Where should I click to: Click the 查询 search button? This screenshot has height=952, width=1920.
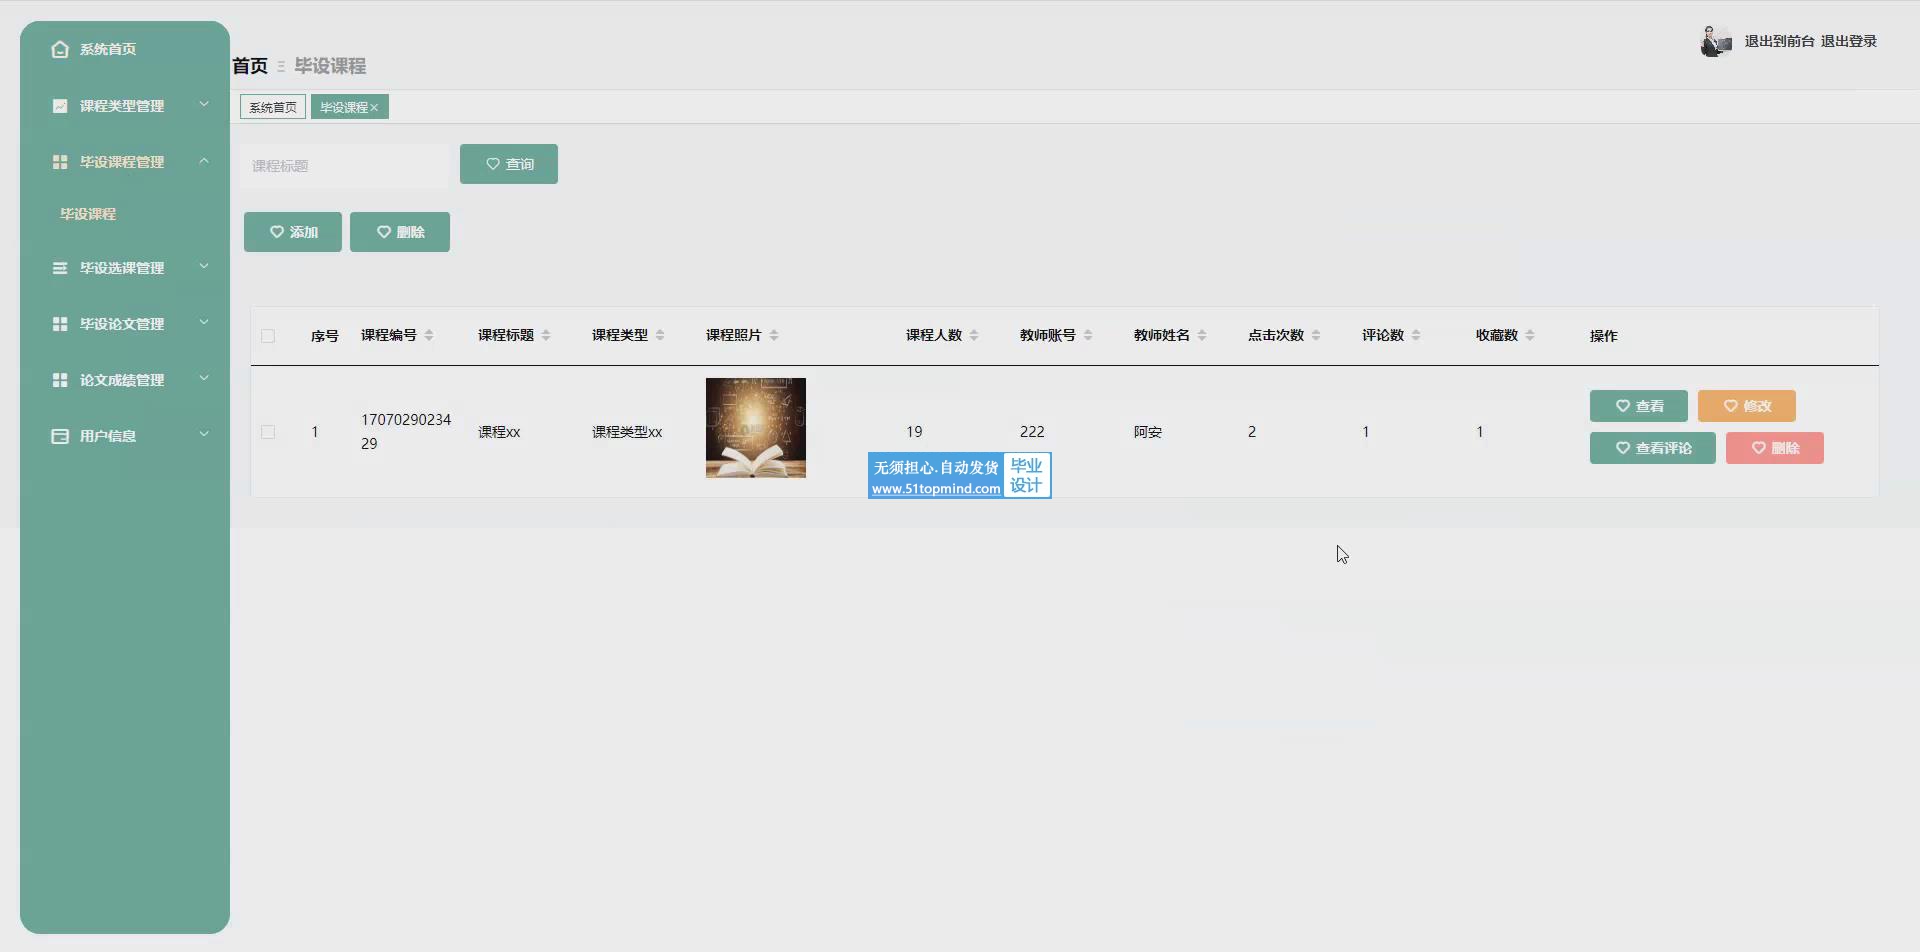point(509,164)
